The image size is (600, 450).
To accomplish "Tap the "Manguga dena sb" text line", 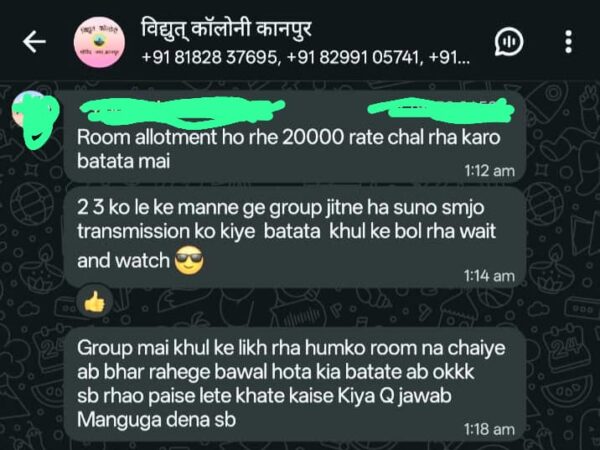I will 156,420.
